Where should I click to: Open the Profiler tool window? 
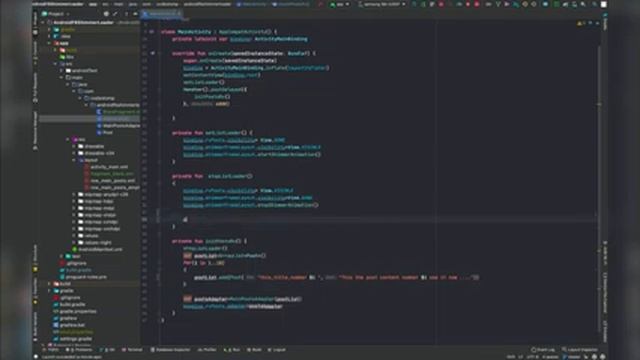coord(207,350)
